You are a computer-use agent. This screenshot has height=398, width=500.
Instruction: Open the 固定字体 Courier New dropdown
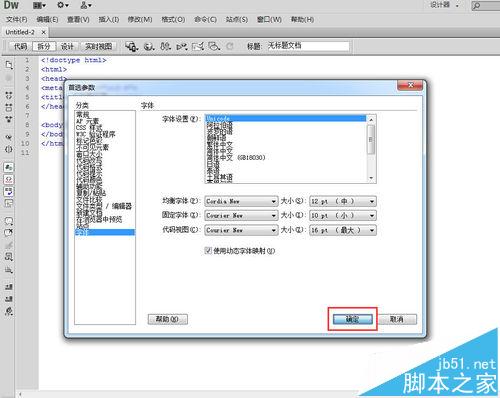coord(241,215)
